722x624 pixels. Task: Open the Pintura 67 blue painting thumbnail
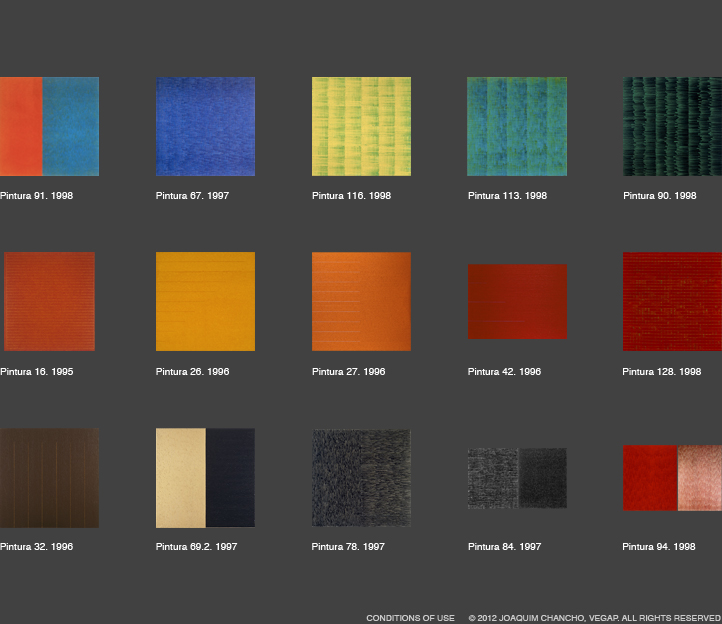click(x=205, y=126)
